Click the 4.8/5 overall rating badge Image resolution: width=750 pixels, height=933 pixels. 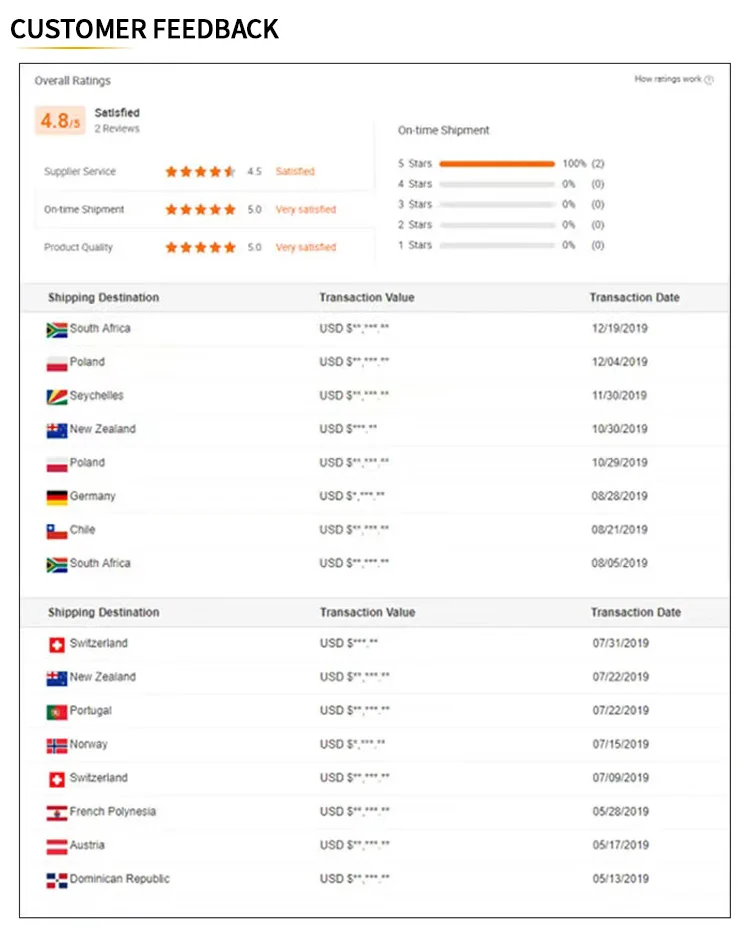[60, 121]
